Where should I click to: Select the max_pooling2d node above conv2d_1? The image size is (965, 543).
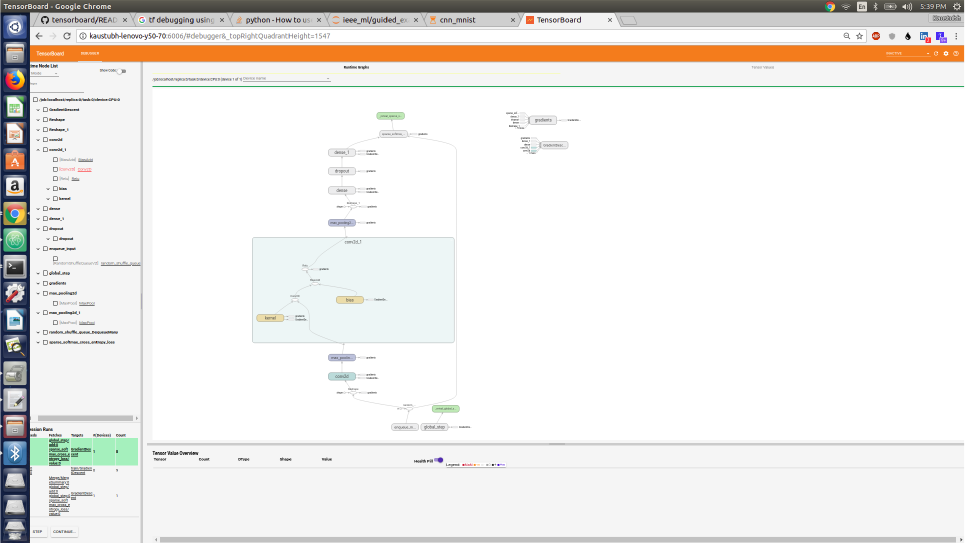(342, 223)
